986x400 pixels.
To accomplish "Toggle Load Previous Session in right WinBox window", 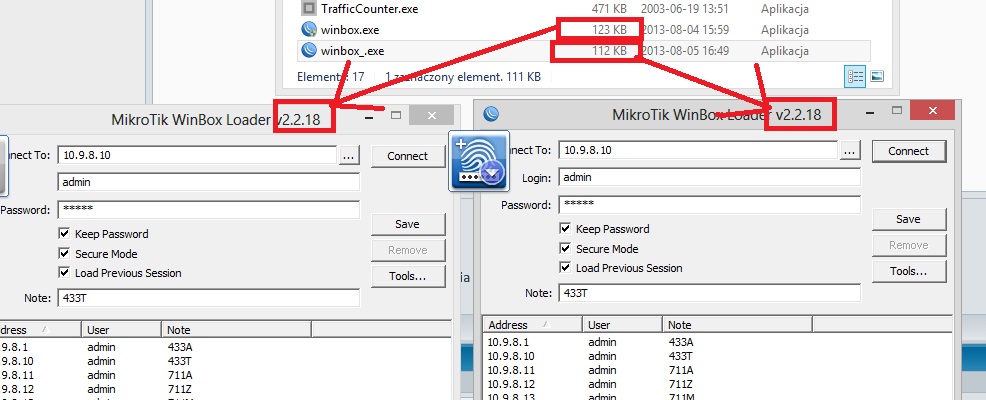I will click(565, 268).
